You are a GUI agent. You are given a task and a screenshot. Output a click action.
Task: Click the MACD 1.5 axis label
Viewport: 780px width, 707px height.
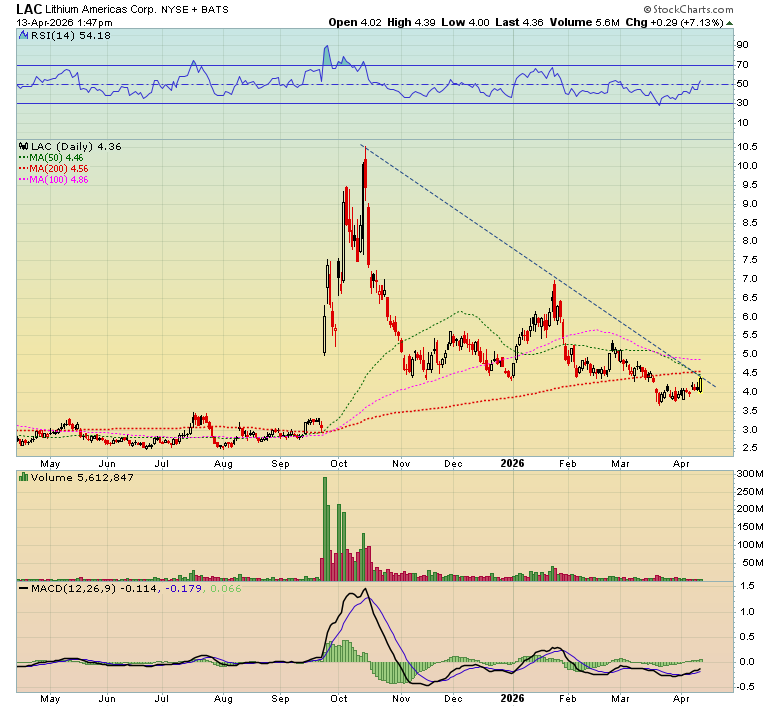pyautogui.click(x=747, y=586)
